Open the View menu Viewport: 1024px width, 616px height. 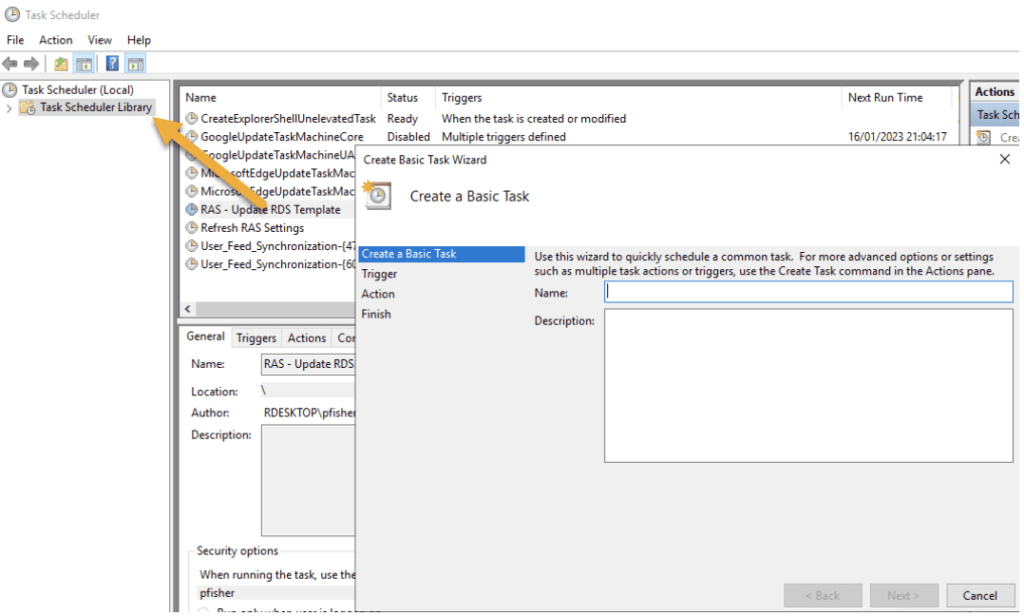click(x=99, y=40)
